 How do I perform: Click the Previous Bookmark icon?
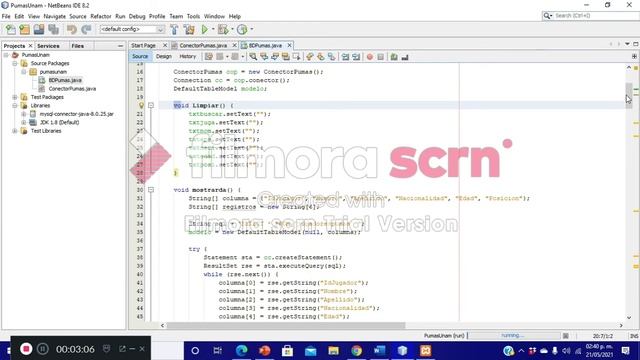pos(310,57)
